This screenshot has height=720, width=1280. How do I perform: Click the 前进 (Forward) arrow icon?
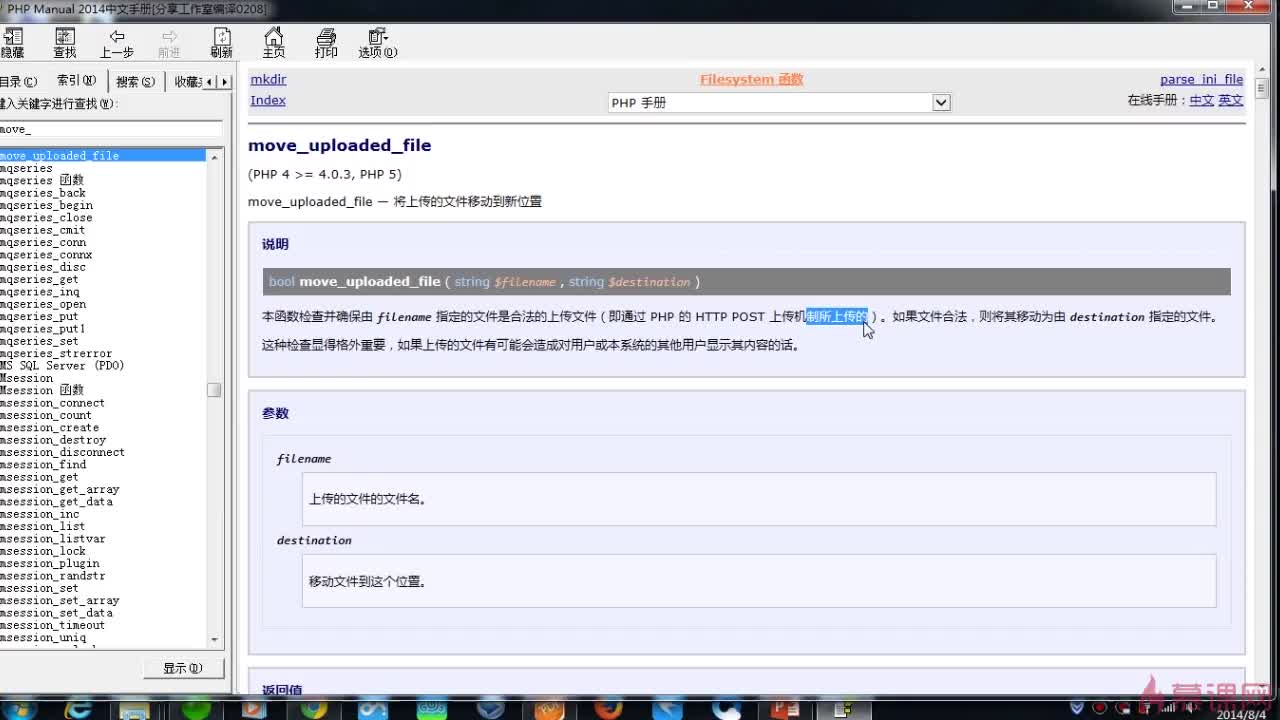point(169,43)
